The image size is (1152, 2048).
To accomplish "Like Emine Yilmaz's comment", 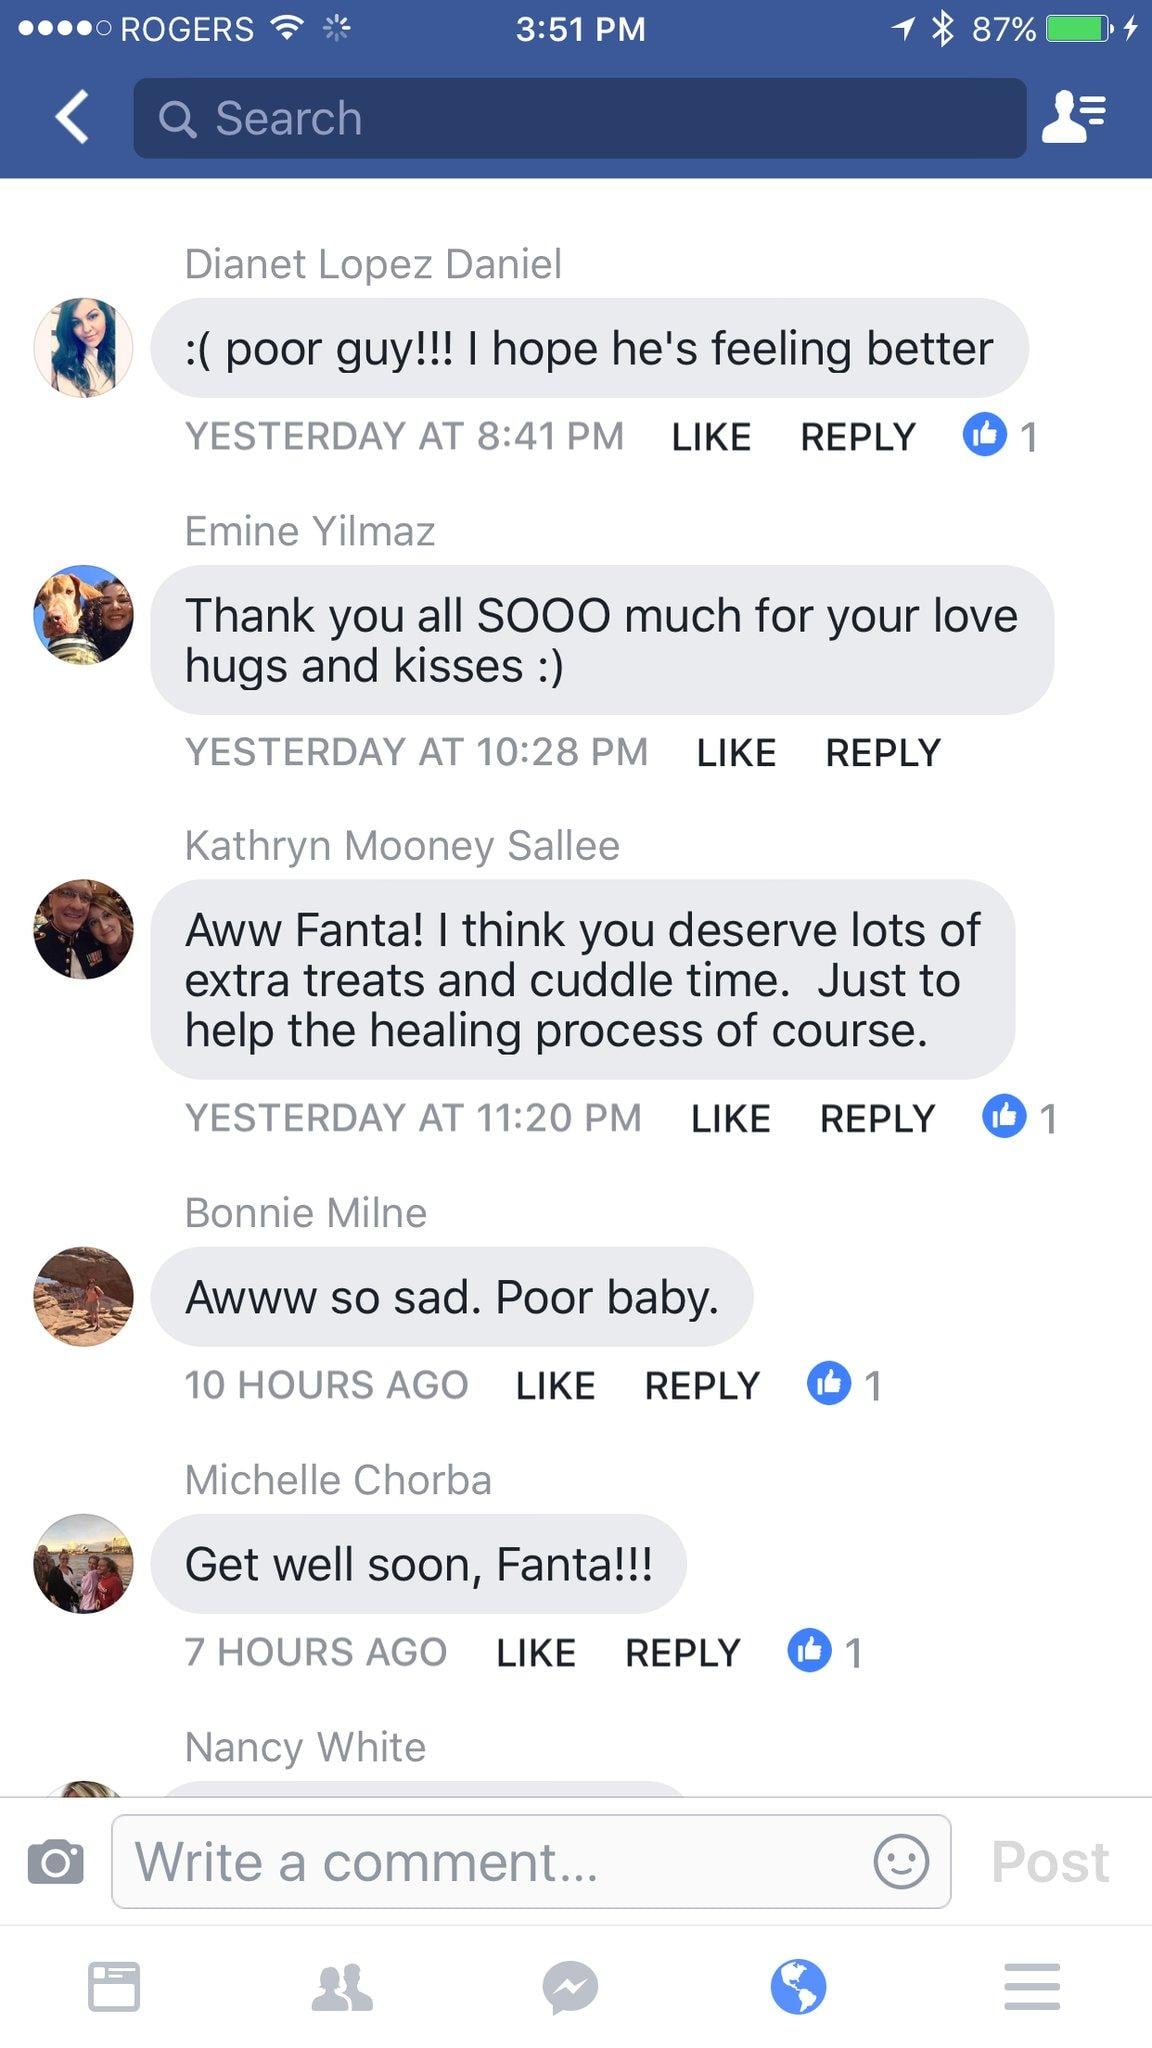I will coord(736,752).
